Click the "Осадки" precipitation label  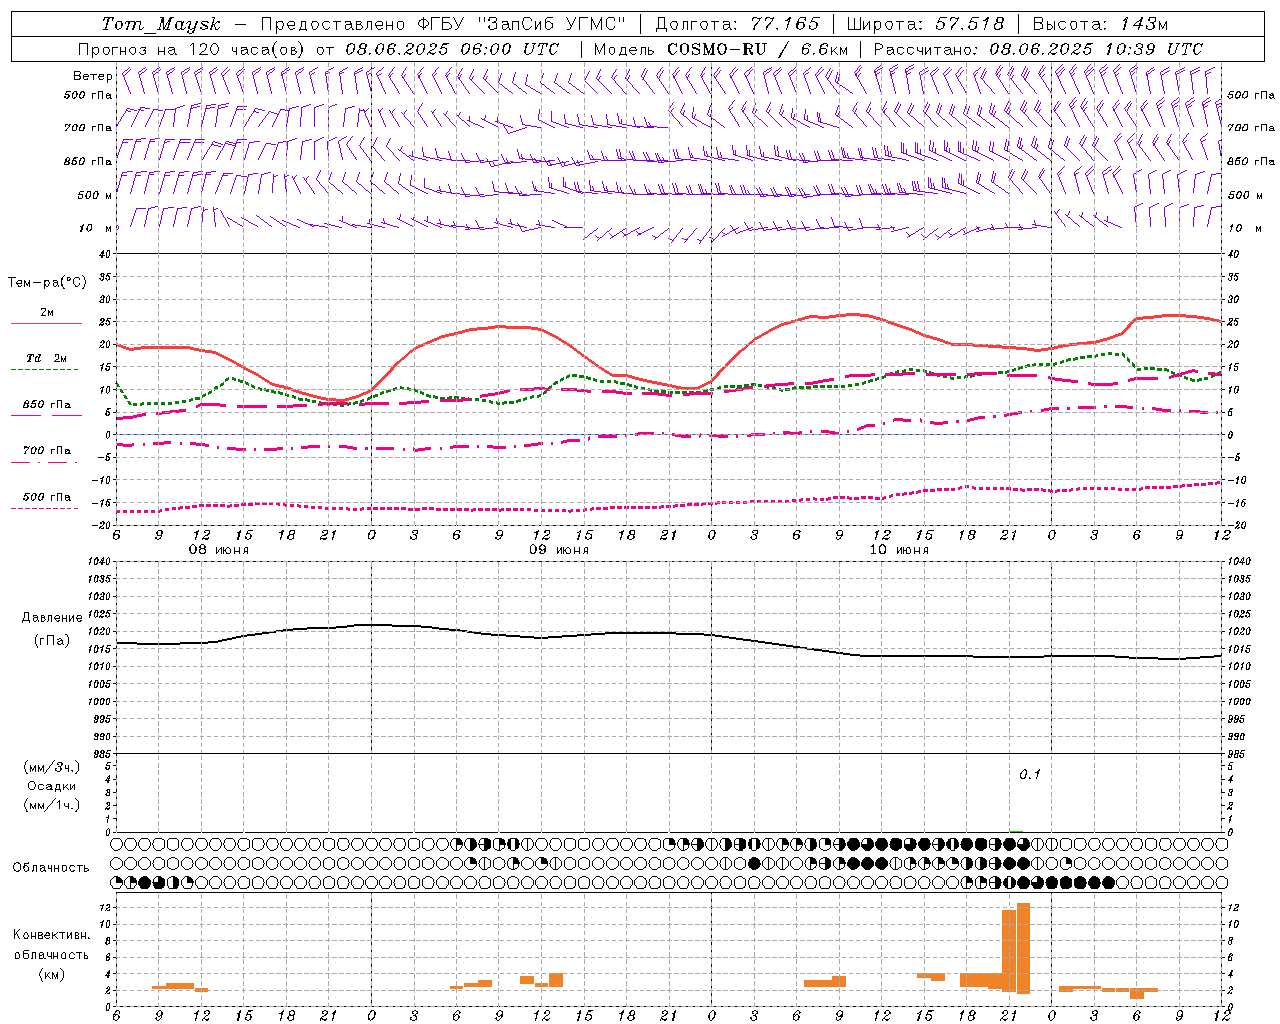click(x=52, y=786)
